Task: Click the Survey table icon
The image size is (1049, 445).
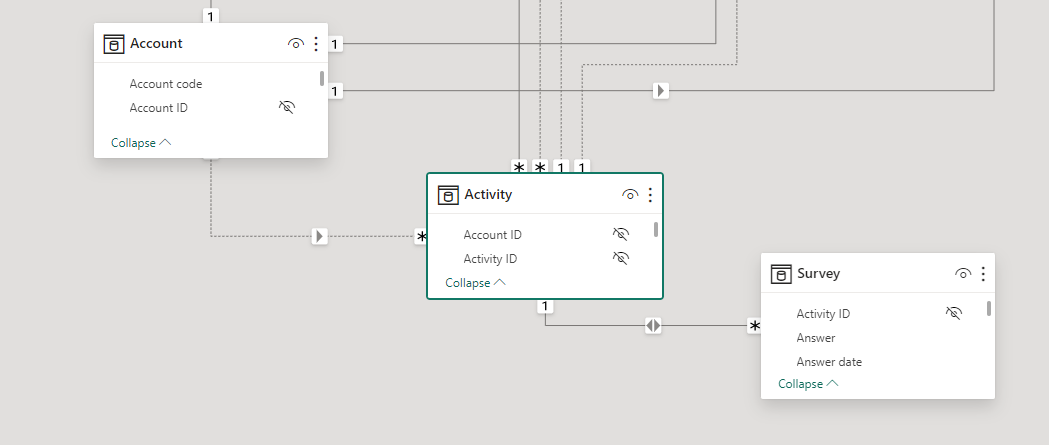Action: point(781,274)
